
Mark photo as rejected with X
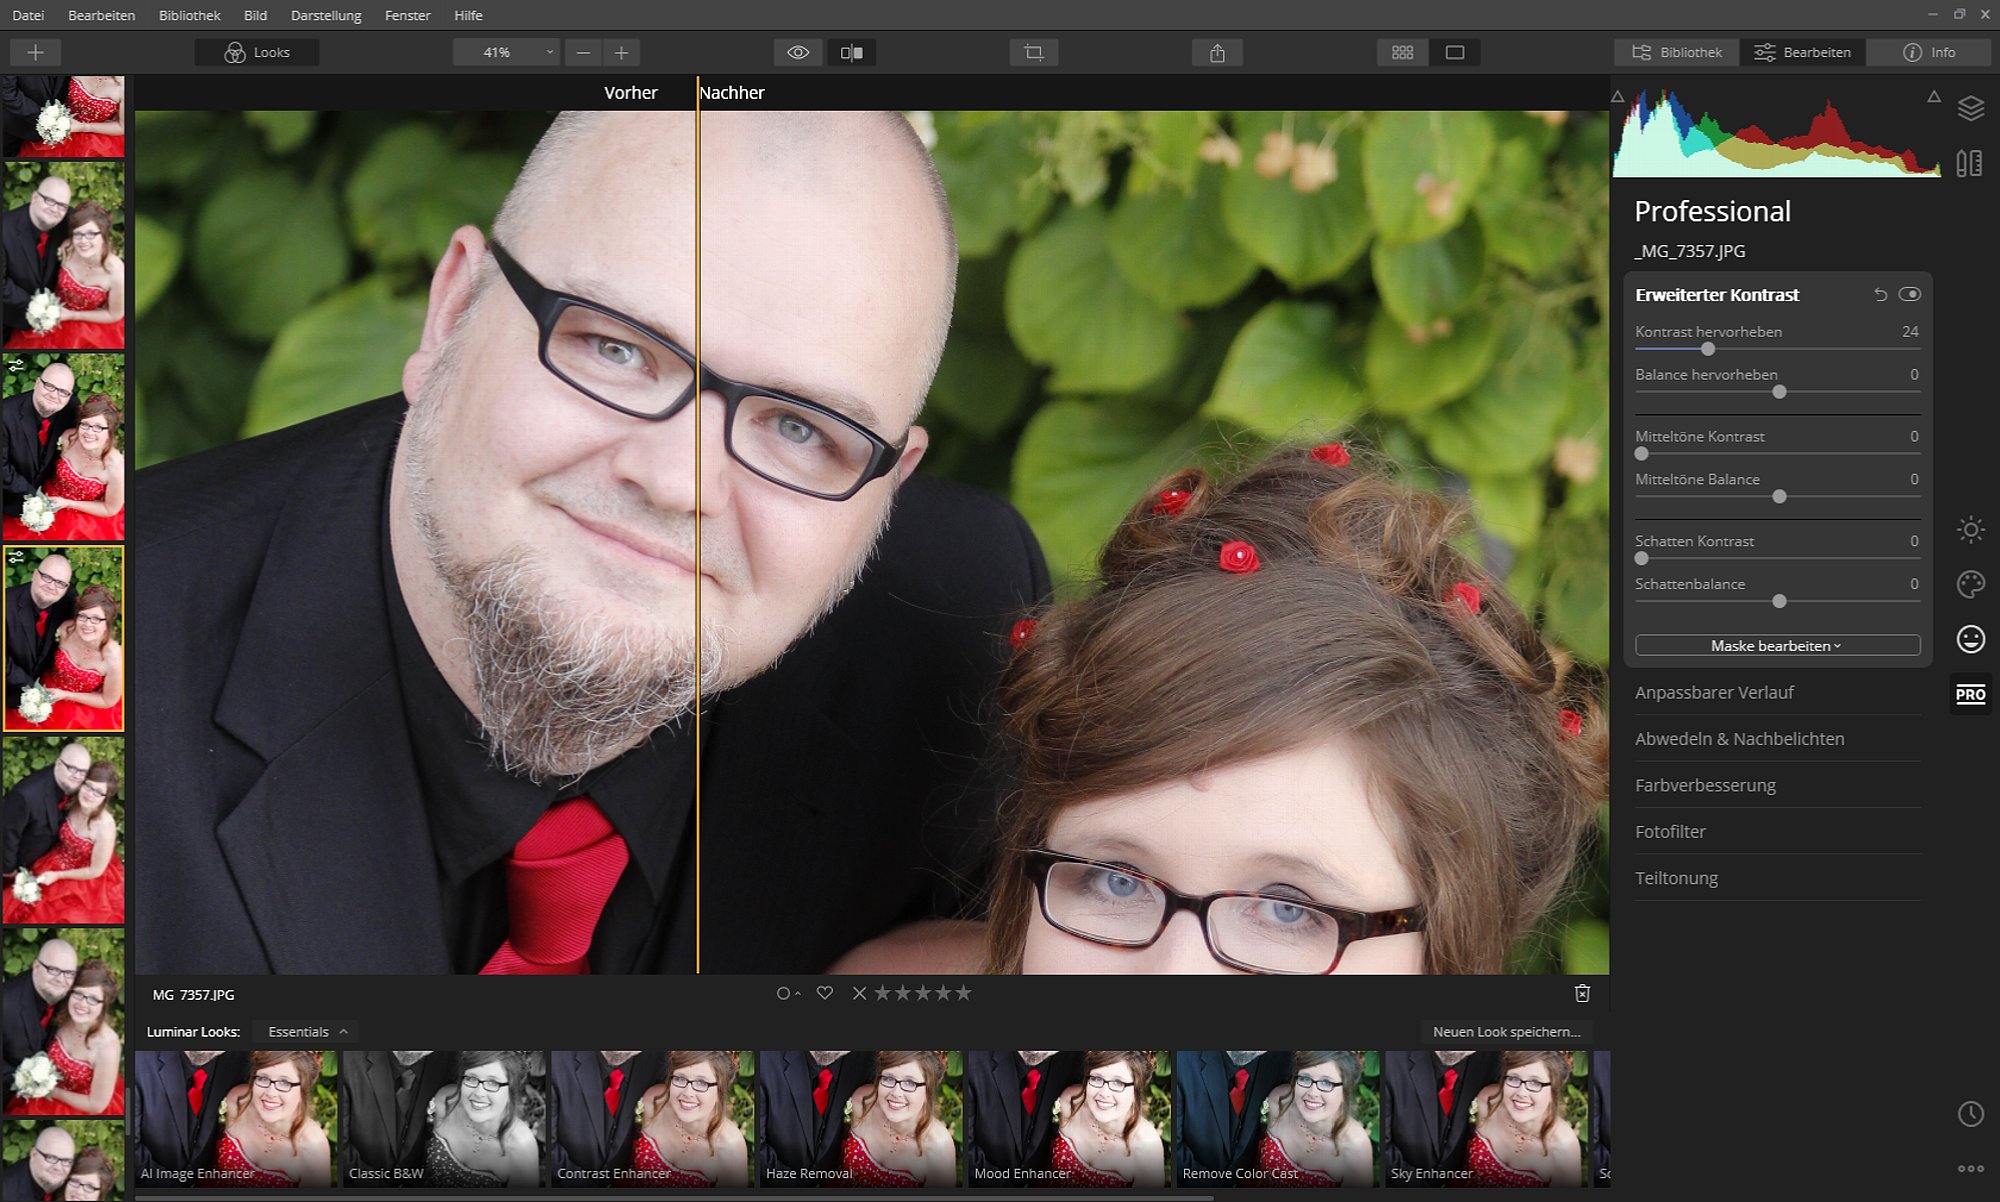[x=859, y=993]
